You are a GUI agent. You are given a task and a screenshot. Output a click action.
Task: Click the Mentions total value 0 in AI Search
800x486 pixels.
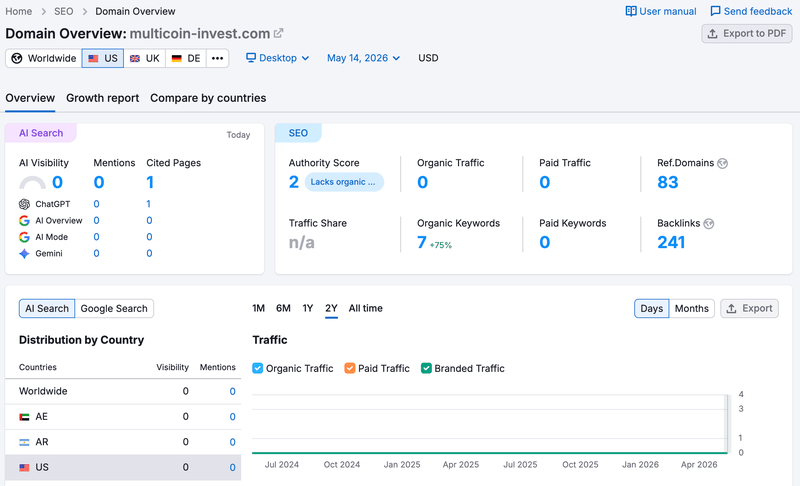click(x=99, y=182)
